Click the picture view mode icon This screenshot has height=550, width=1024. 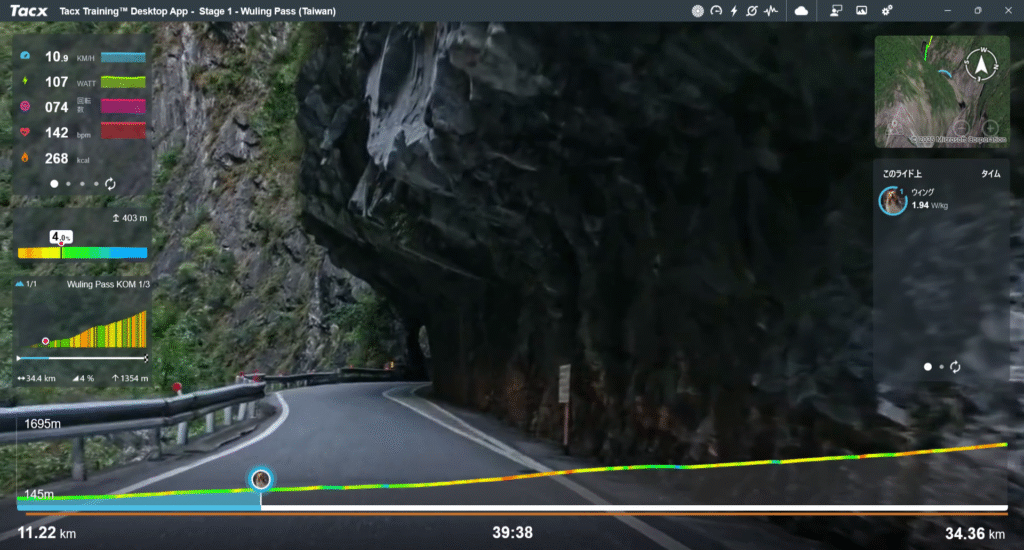coord(861,10)
